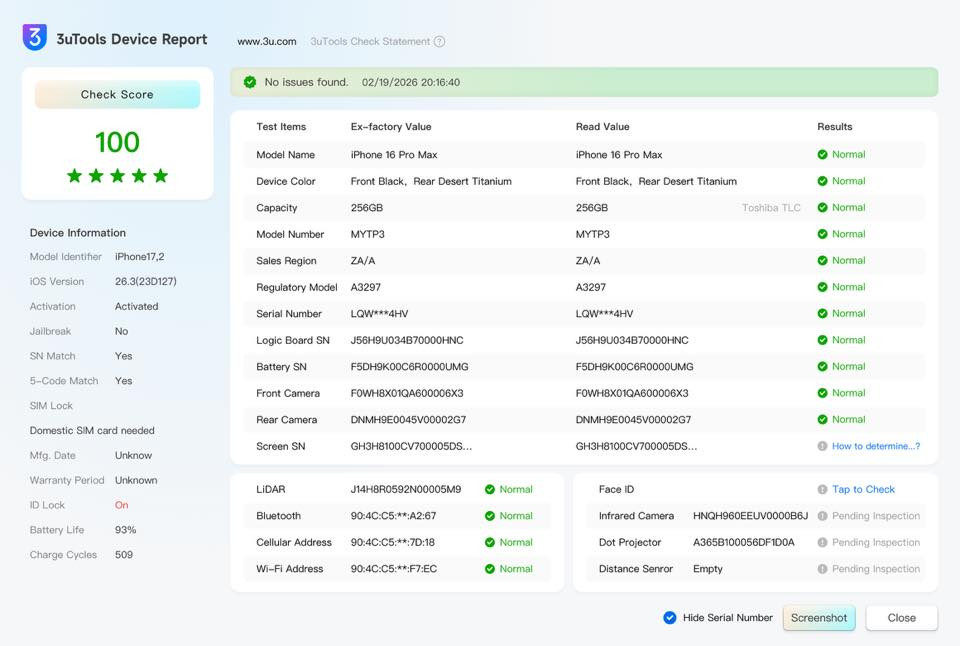Image resolution: width=960 pixels, height=646 pixels.
Task: Click the Pending Inspection icon for Infrared Camera
Action: tap(822, 516)
